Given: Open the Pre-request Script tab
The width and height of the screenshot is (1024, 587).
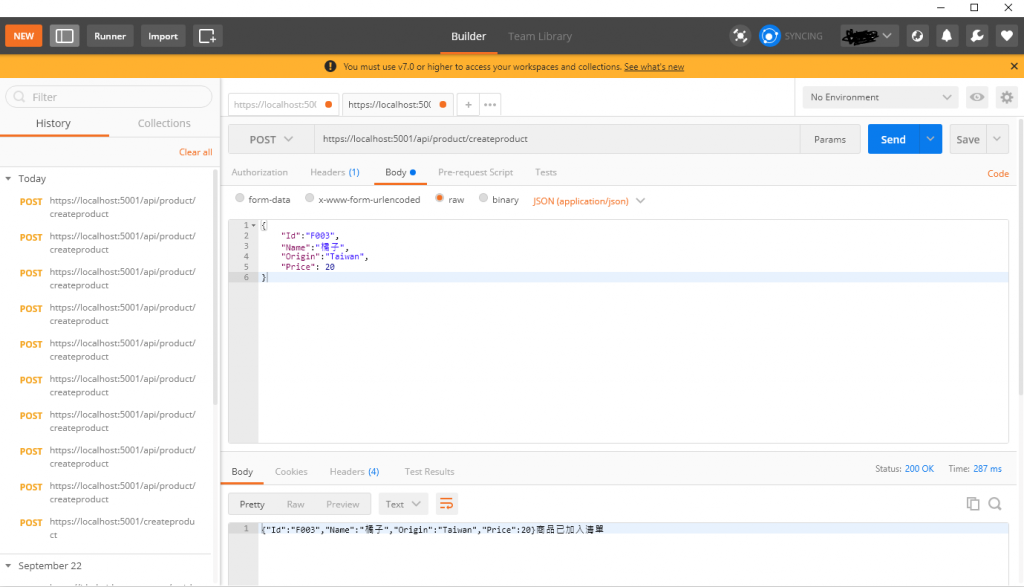Looking at the screenshot, I should pyautogui.click(x=475, y=172).
